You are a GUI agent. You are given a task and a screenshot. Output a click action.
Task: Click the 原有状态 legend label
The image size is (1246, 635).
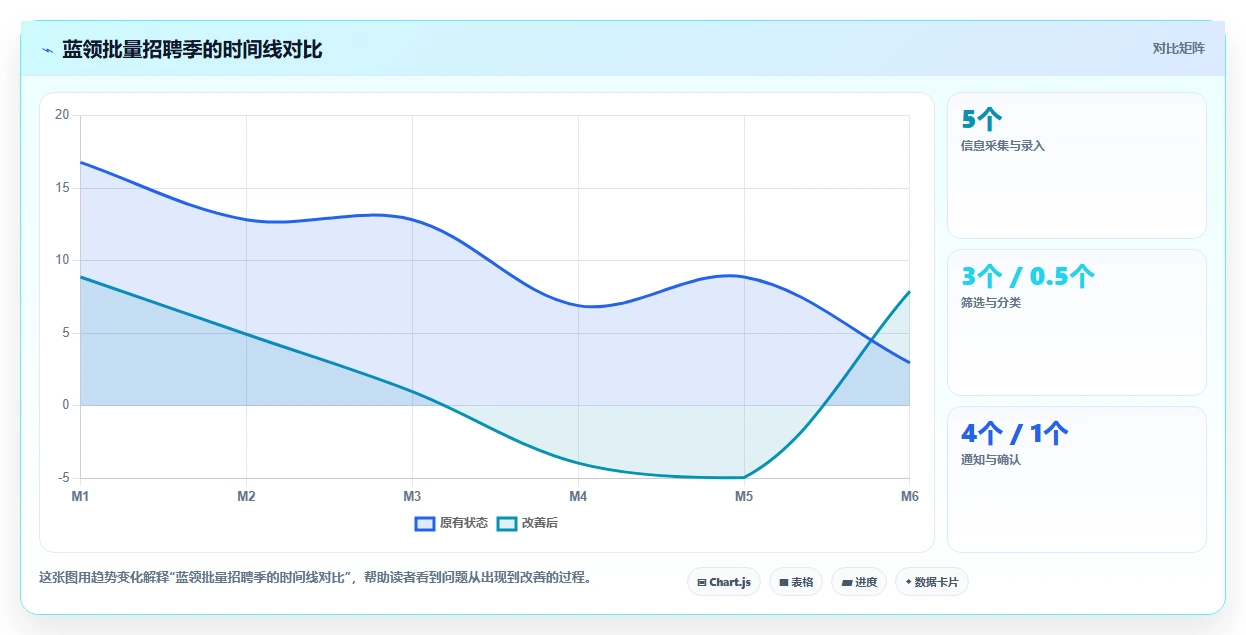(464, 523)
